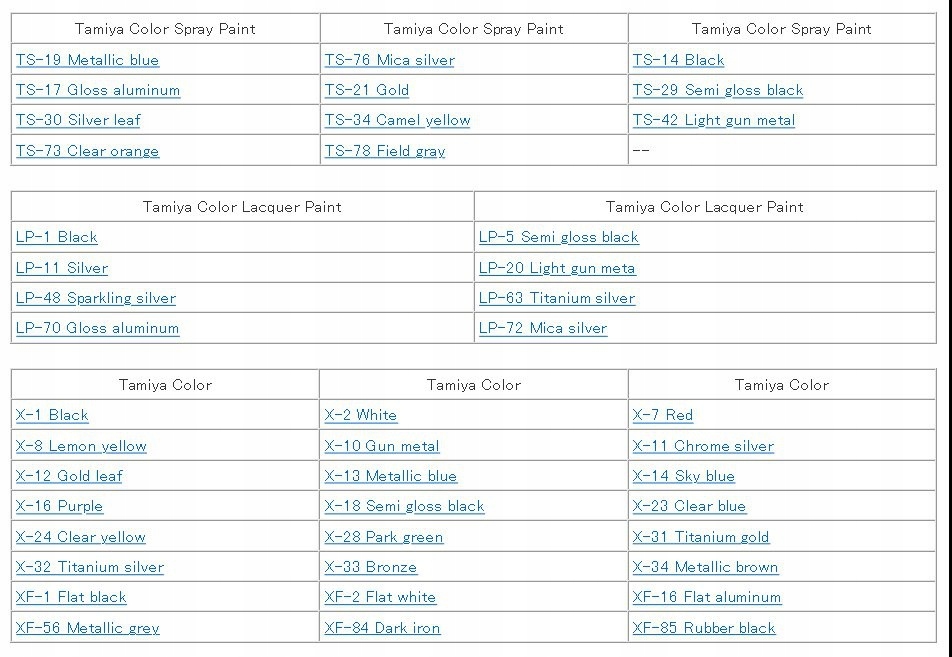
Task: Click the X-2 White paint link
Action: coord(360,415)
